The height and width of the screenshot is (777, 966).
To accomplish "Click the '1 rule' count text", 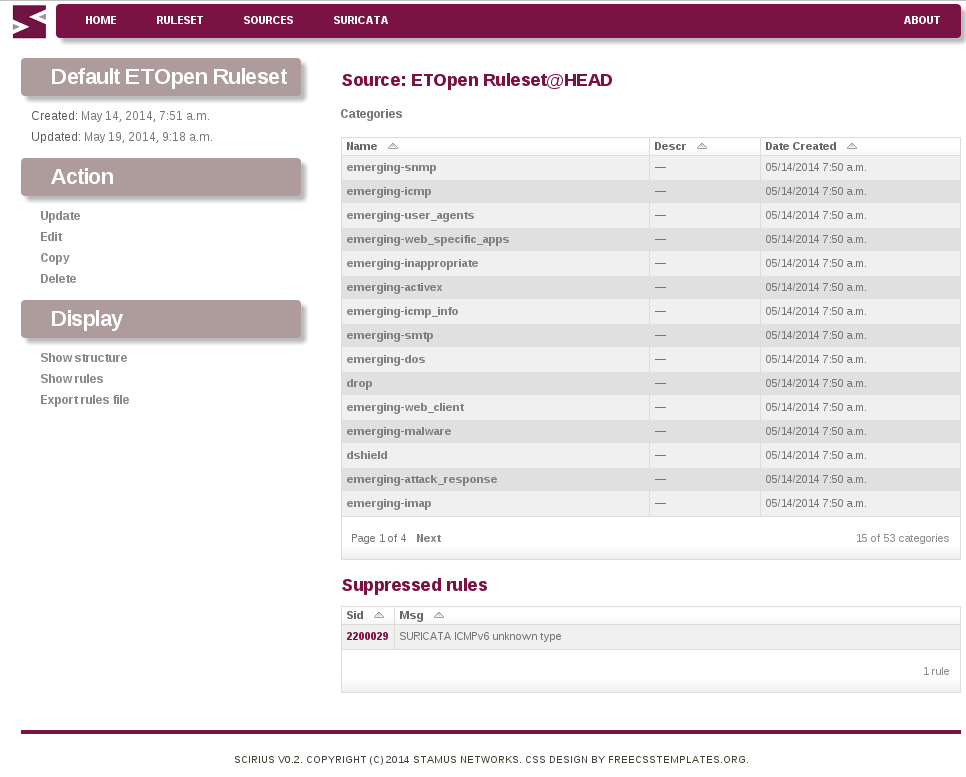I will 936,671.
